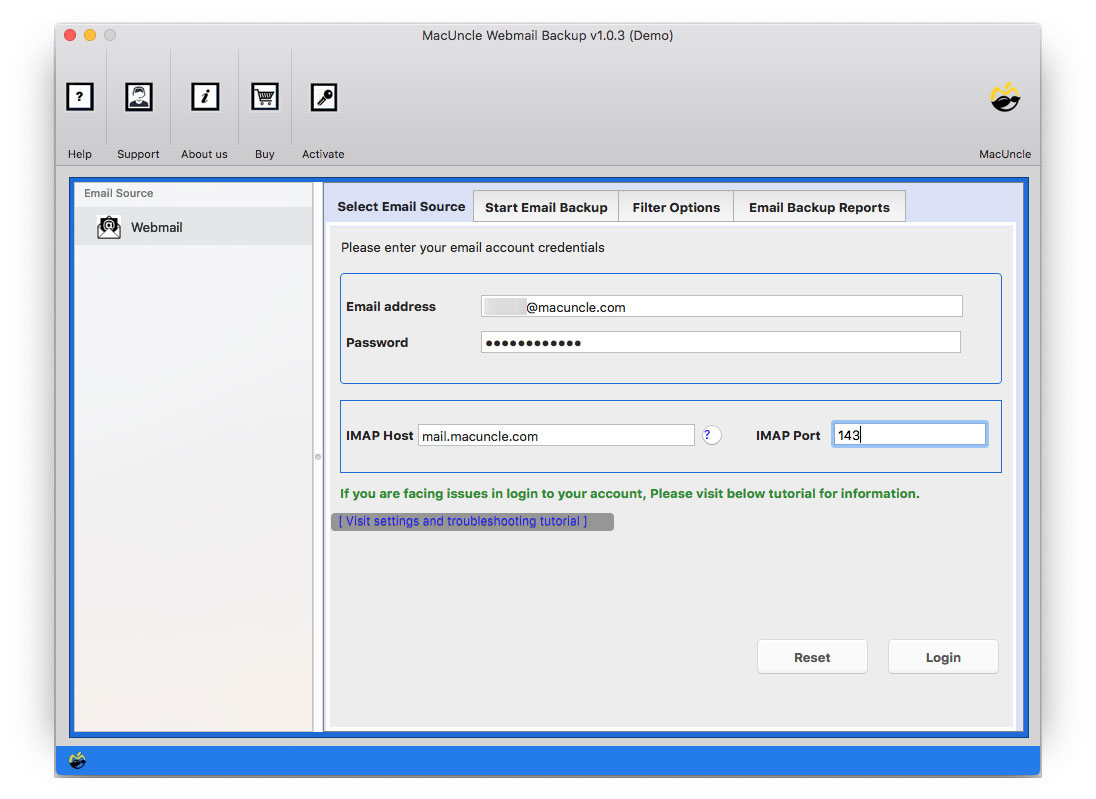
Task: Open the Help panel via the question mark icon
Action: coord(80,97)
